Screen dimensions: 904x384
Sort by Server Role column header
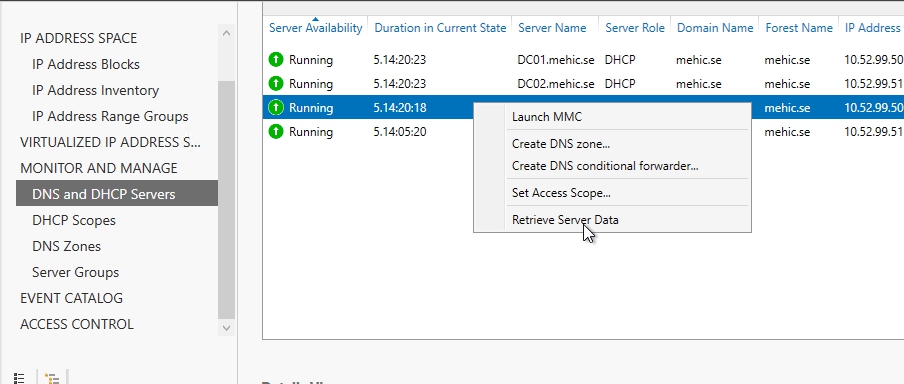click(x=635, y=28)
